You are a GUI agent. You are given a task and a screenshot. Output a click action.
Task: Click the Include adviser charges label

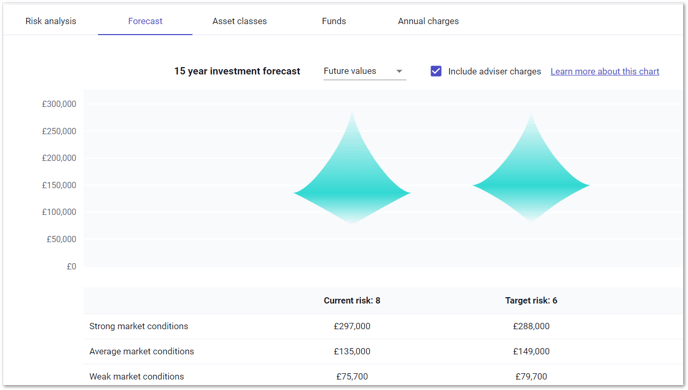point(494,72)
